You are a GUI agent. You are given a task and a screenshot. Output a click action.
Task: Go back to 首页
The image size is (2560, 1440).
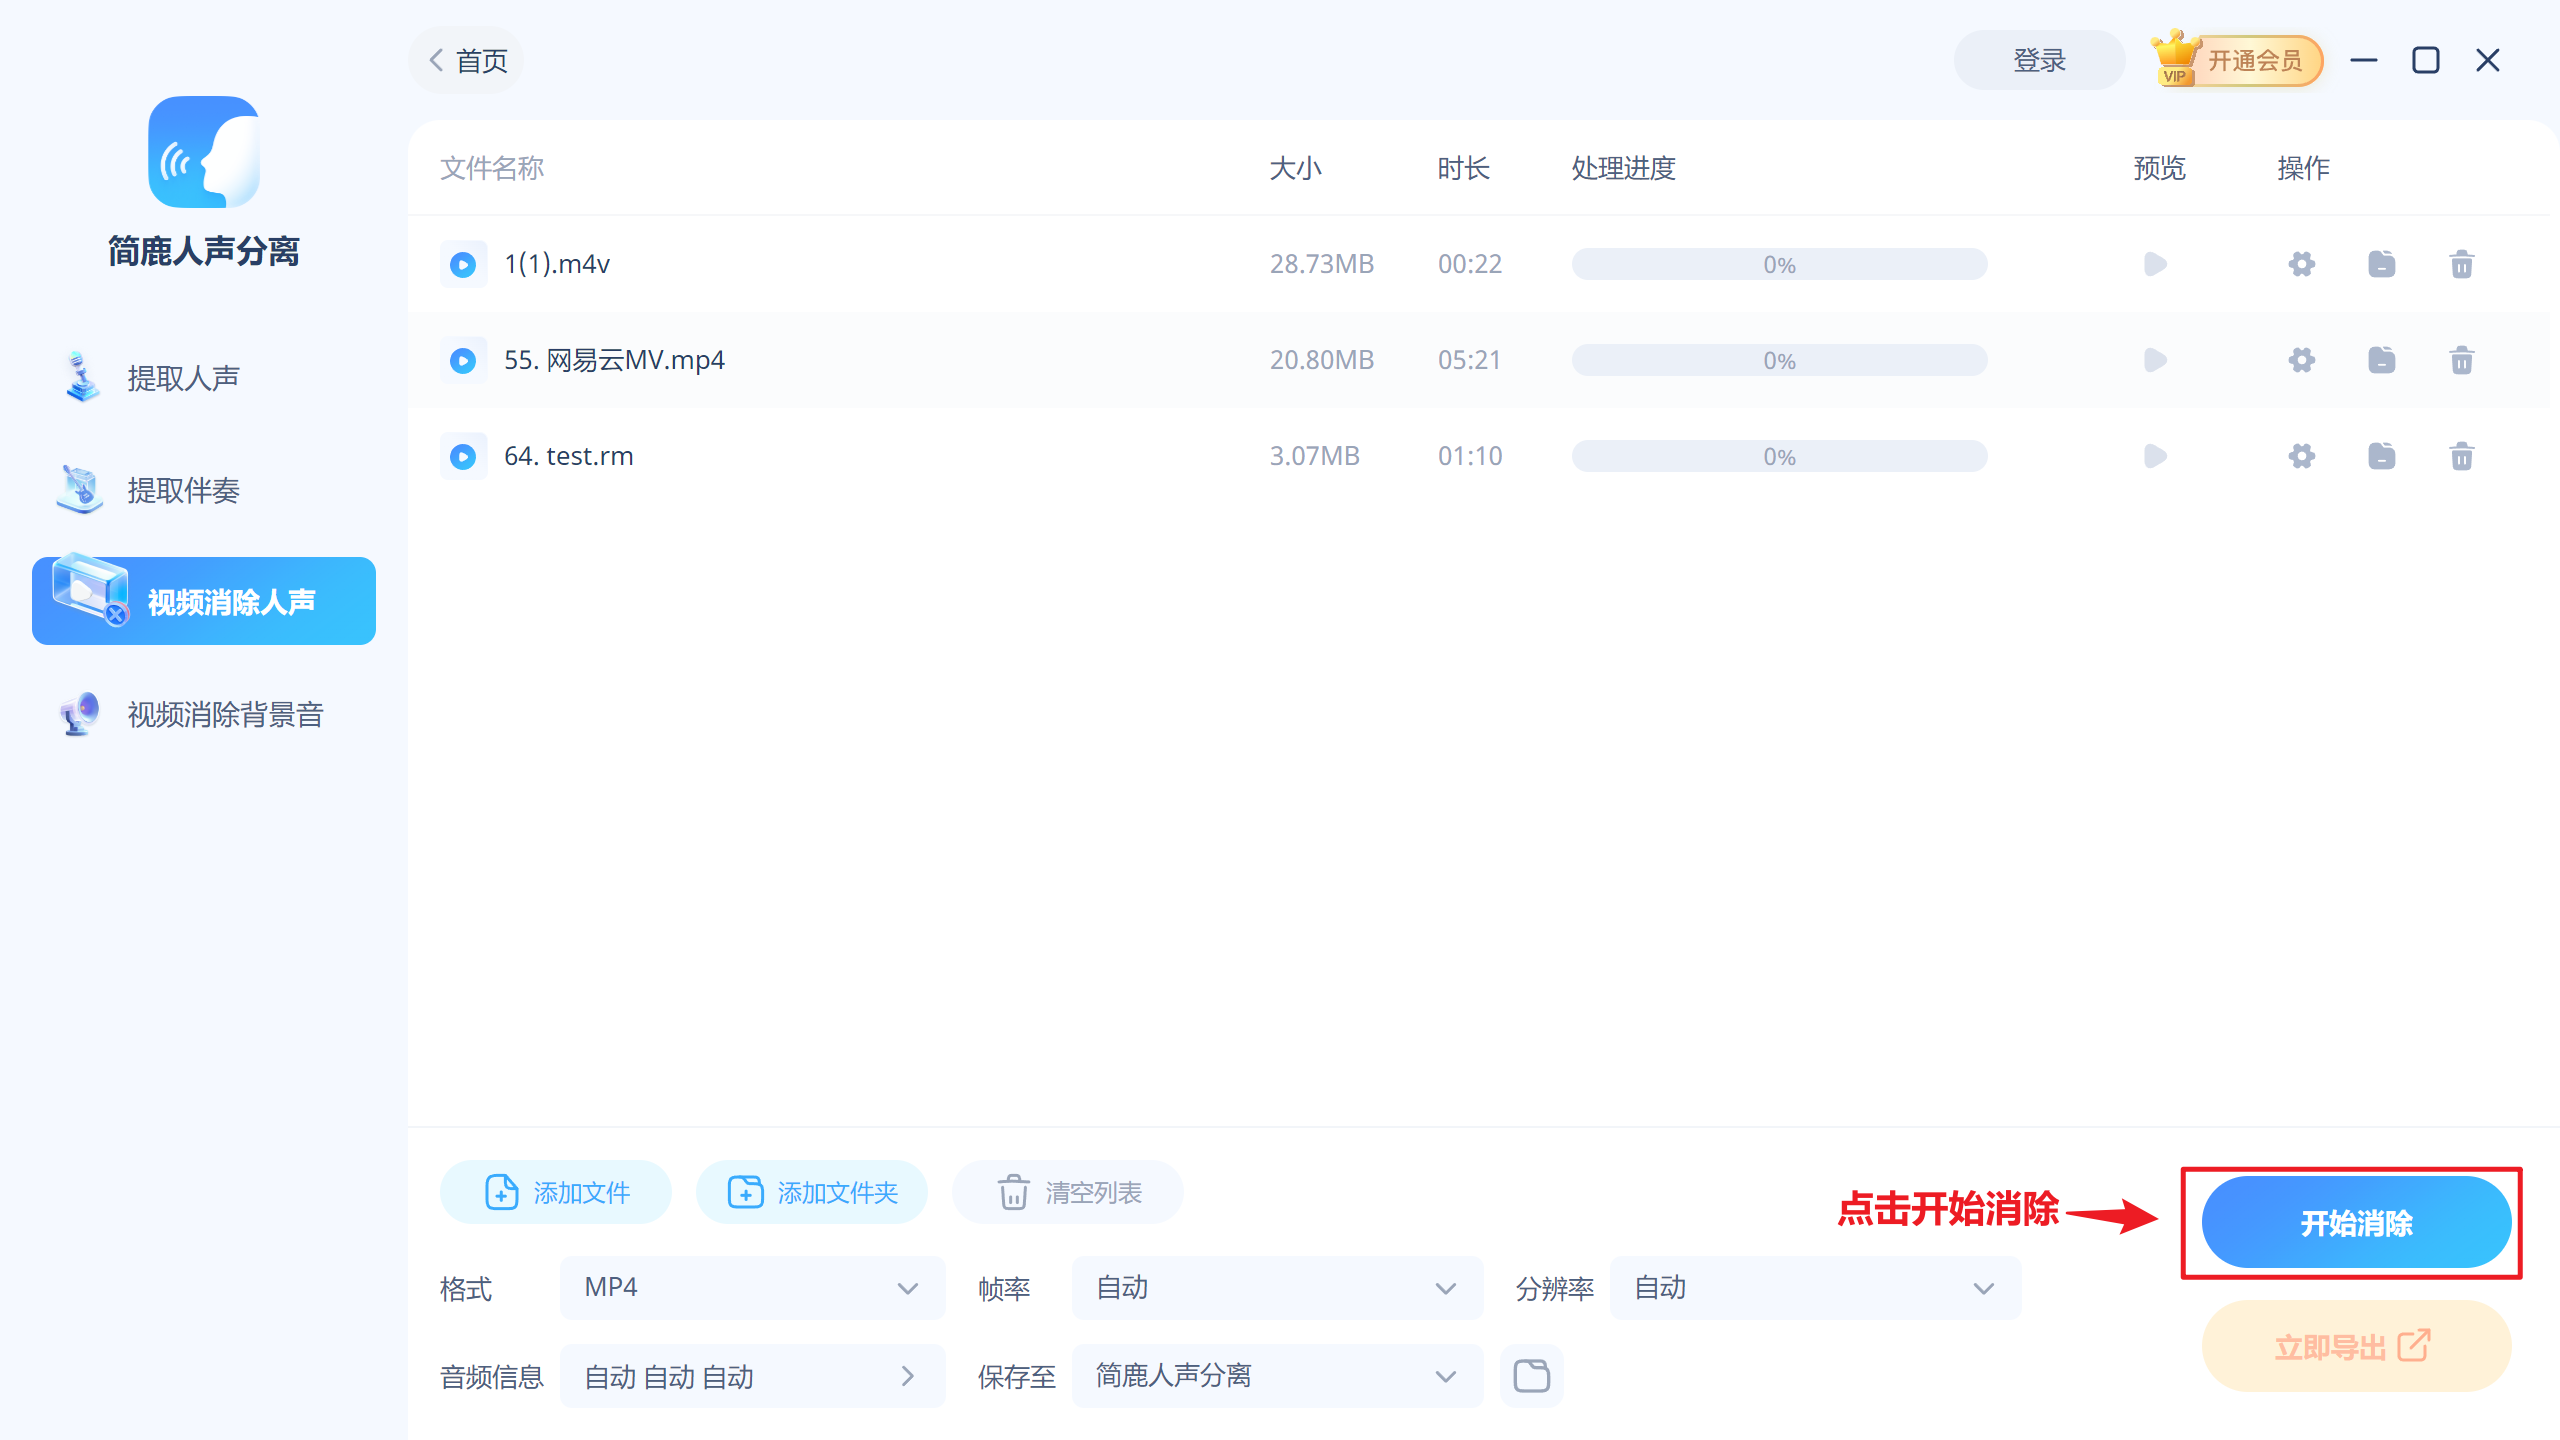tap(468, 61)
